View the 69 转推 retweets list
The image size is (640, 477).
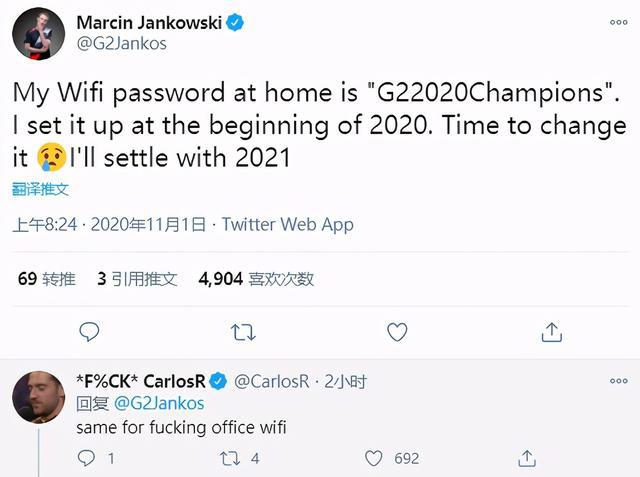[47, 279]
